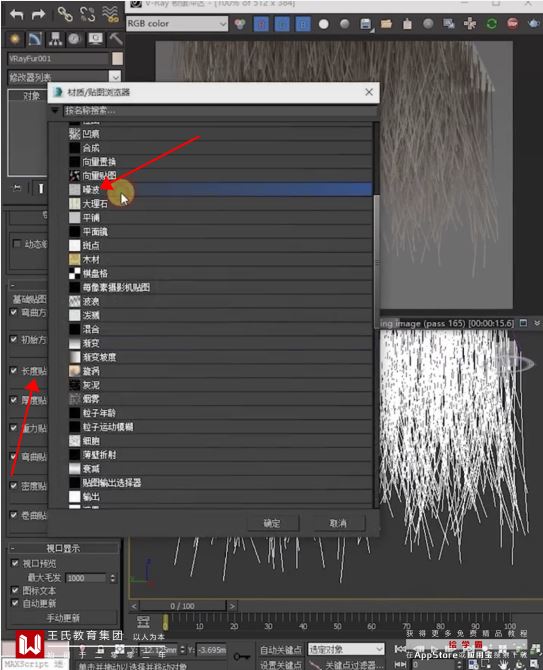Open the Modify command panel tab

[35, 39]
